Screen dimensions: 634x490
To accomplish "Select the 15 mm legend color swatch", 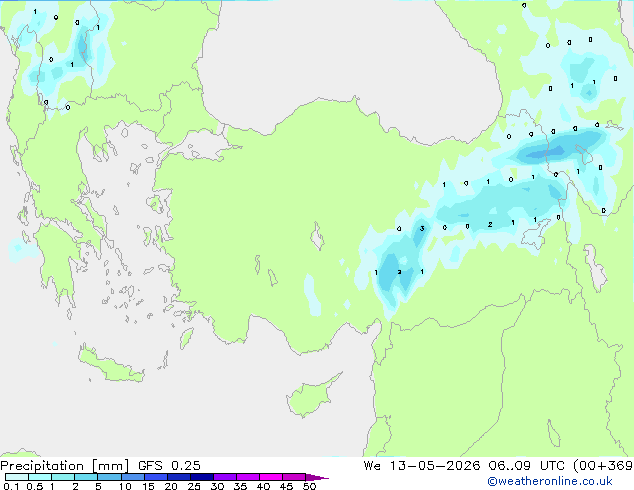I will 155,477.
